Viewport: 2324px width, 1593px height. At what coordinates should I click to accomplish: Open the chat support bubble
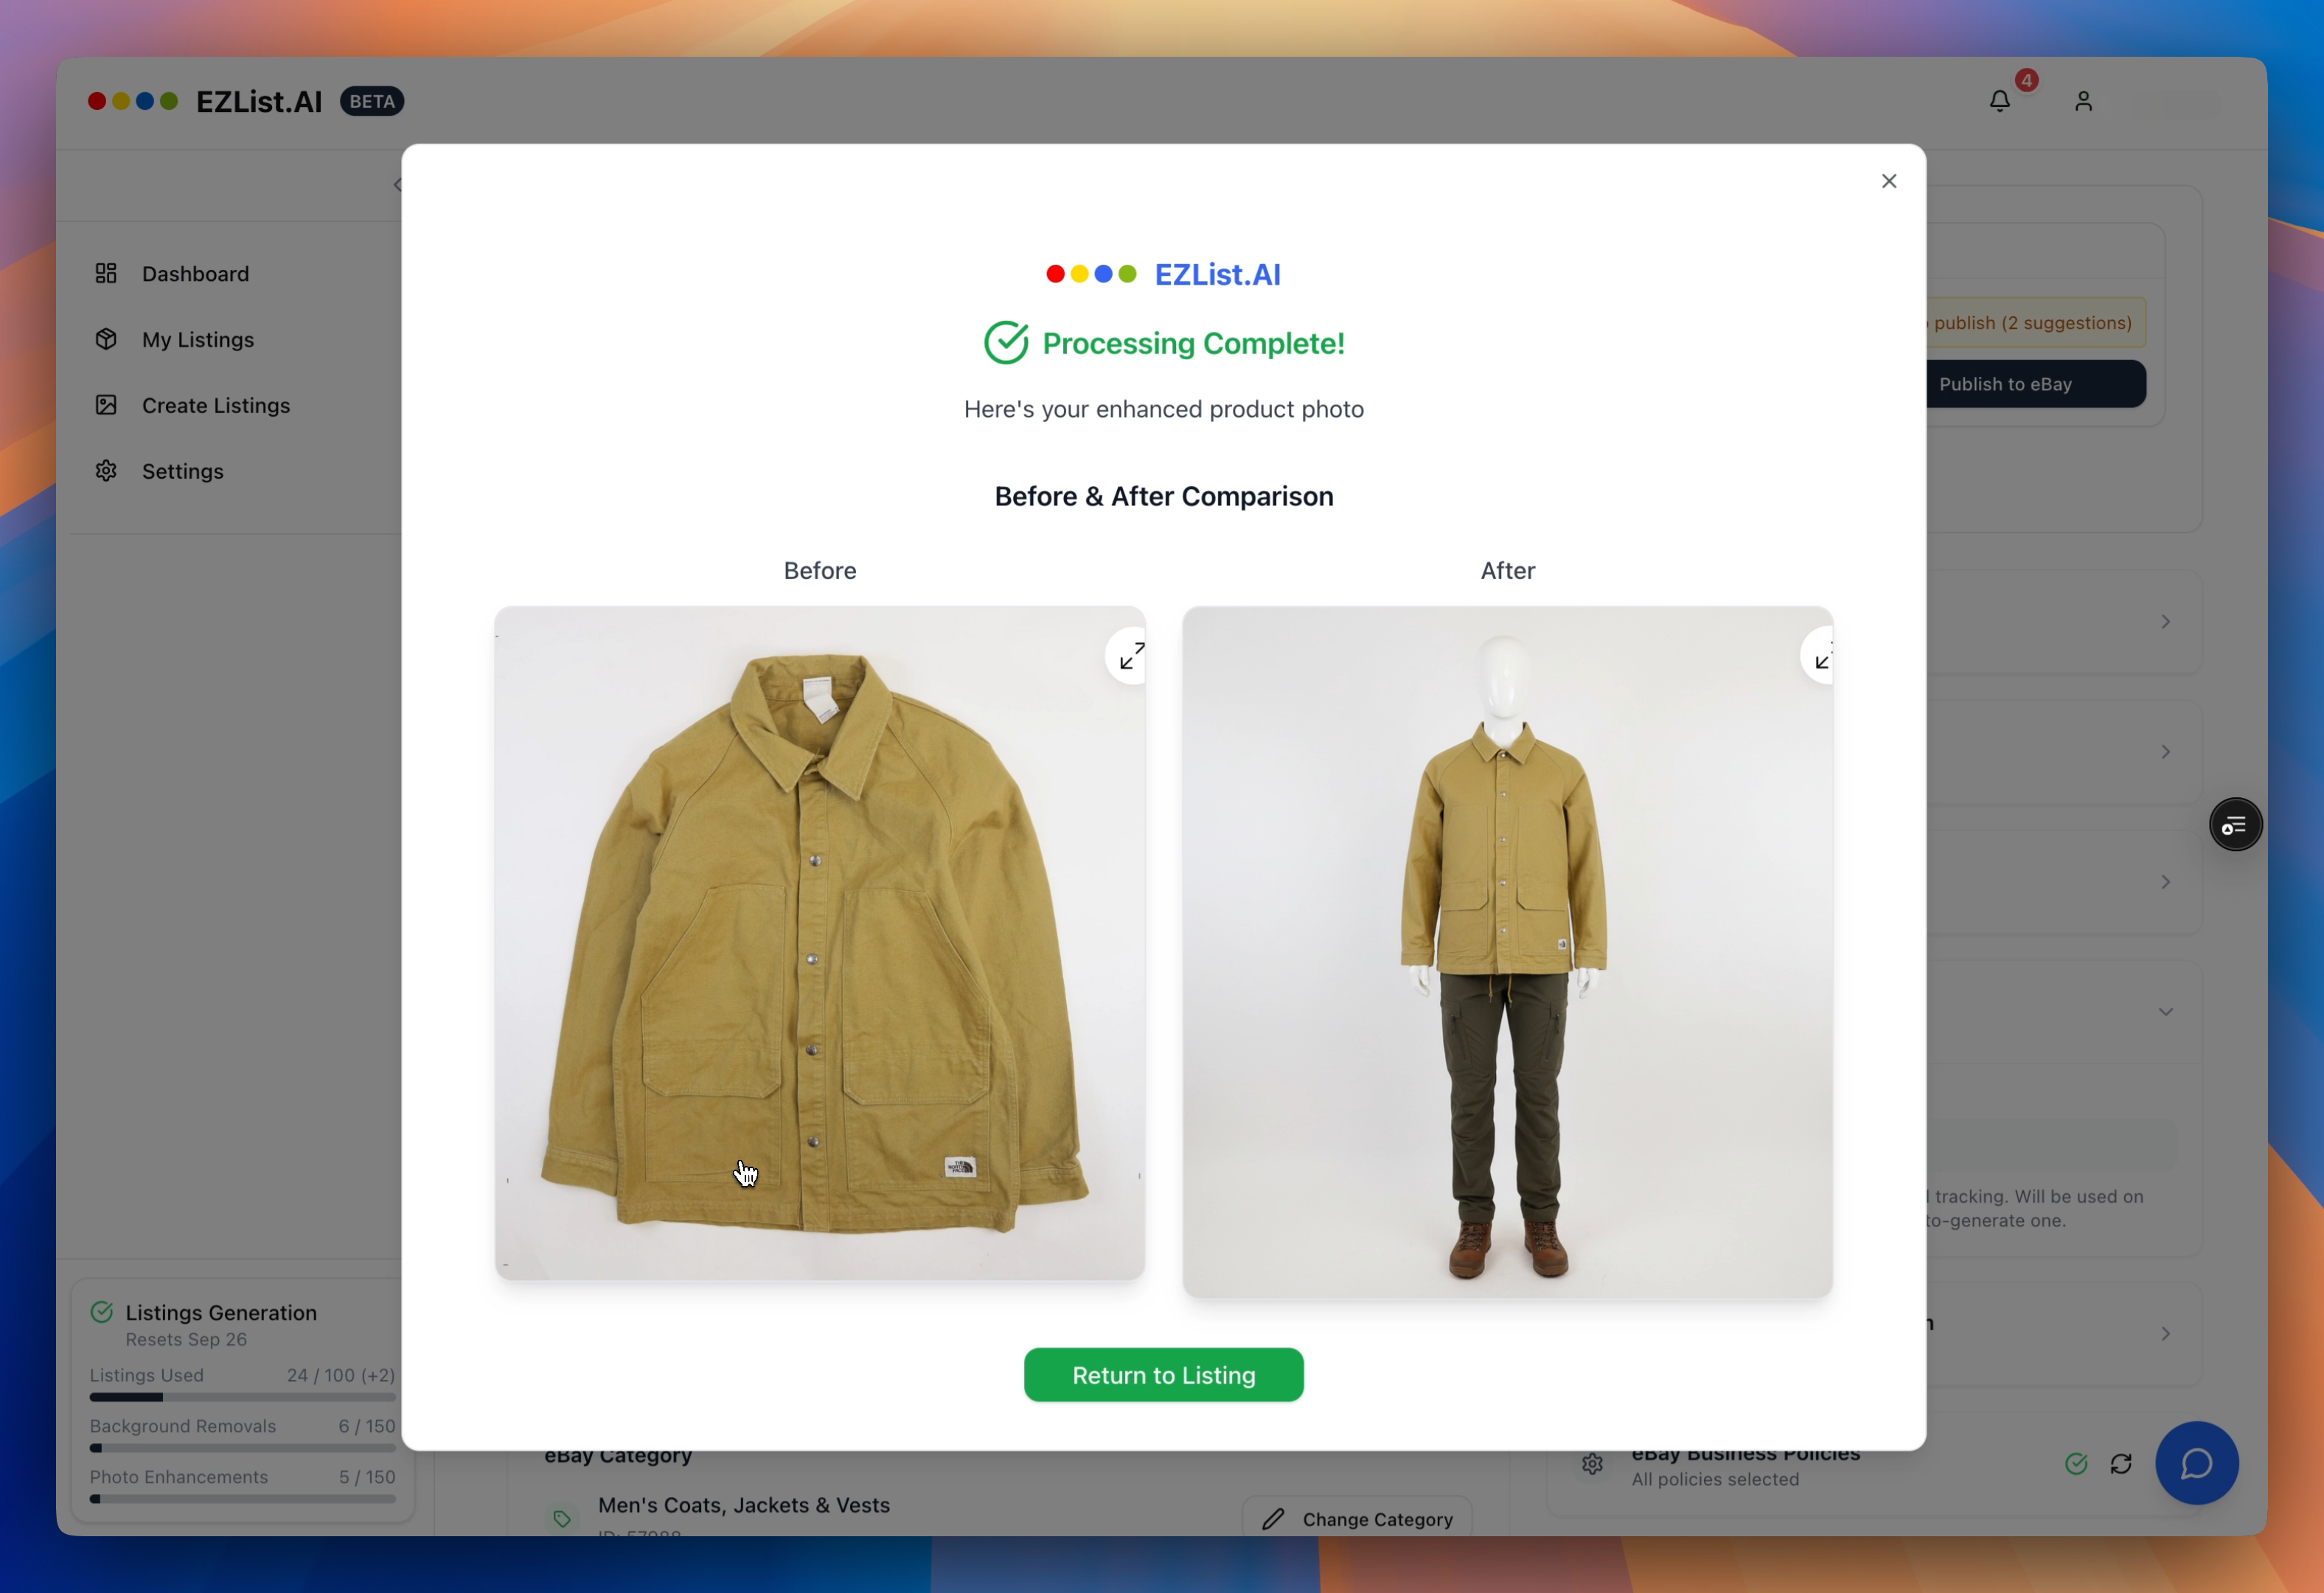2196,1463
